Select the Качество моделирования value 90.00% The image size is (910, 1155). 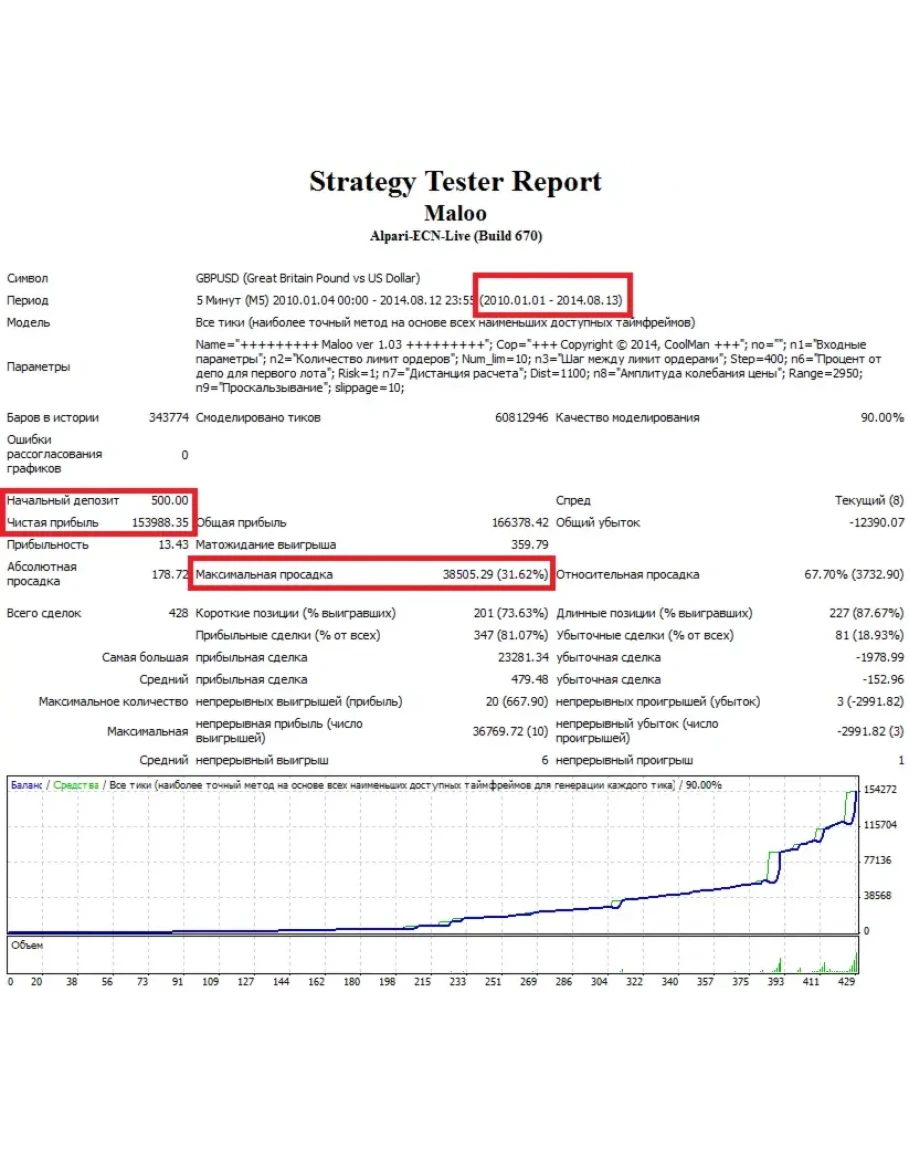coord(882,418)
